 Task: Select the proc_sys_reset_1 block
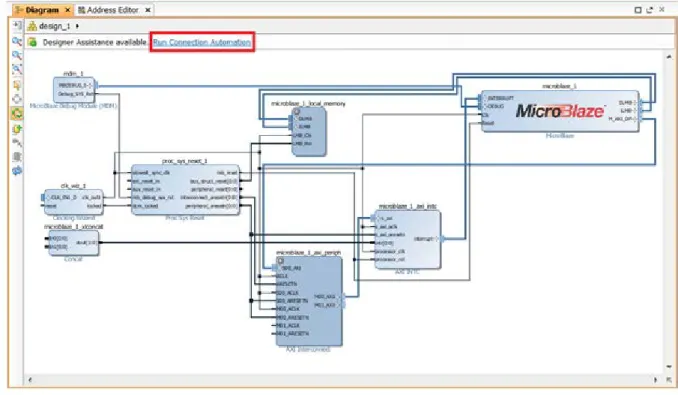[185, 189]
